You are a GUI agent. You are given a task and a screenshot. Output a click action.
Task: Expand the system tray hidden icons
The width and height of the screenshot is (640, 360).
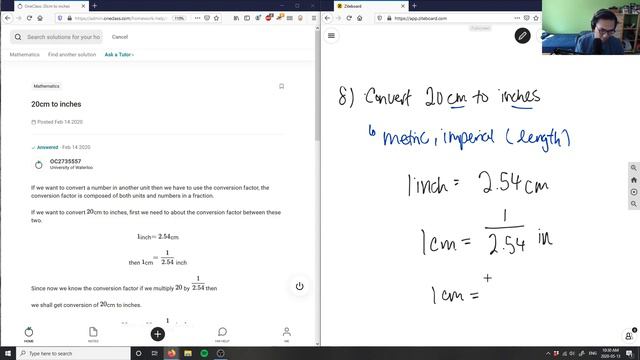(547, 353)
